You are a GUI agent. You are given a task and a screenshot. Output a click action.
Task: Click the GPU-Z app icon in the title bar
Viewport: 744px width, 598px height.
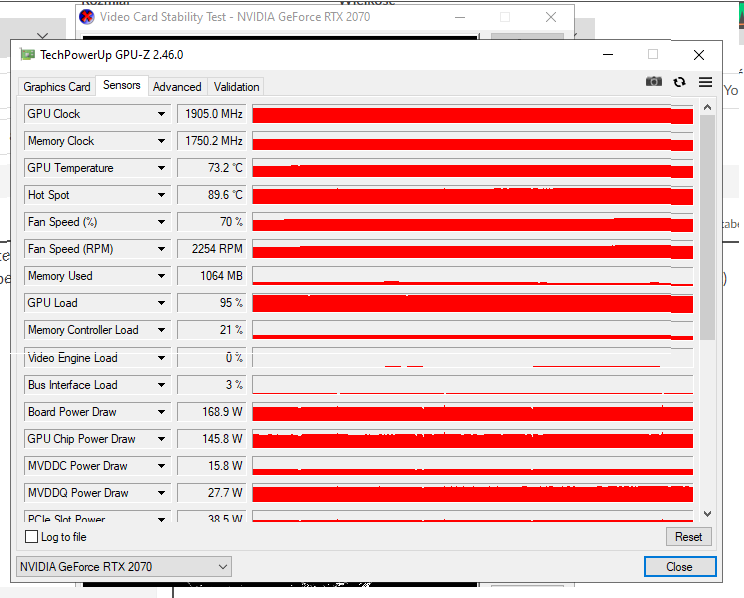[28, 55]
